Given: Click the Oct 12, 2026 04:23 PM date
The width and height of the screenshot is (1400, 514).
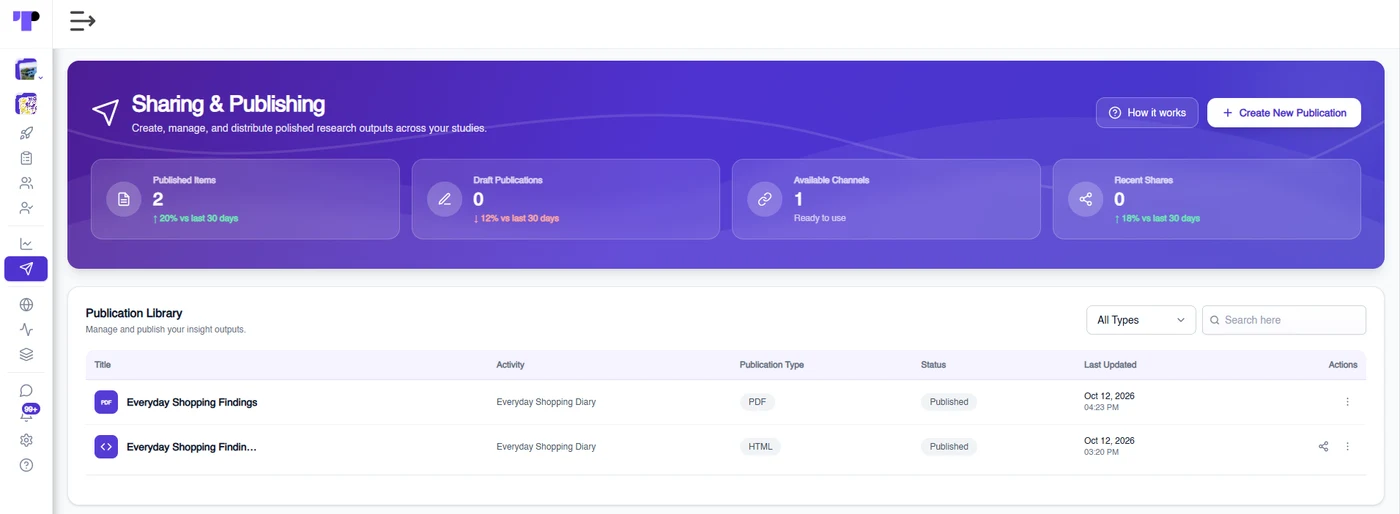Looking at the screenshot, I should (1109, 402).
